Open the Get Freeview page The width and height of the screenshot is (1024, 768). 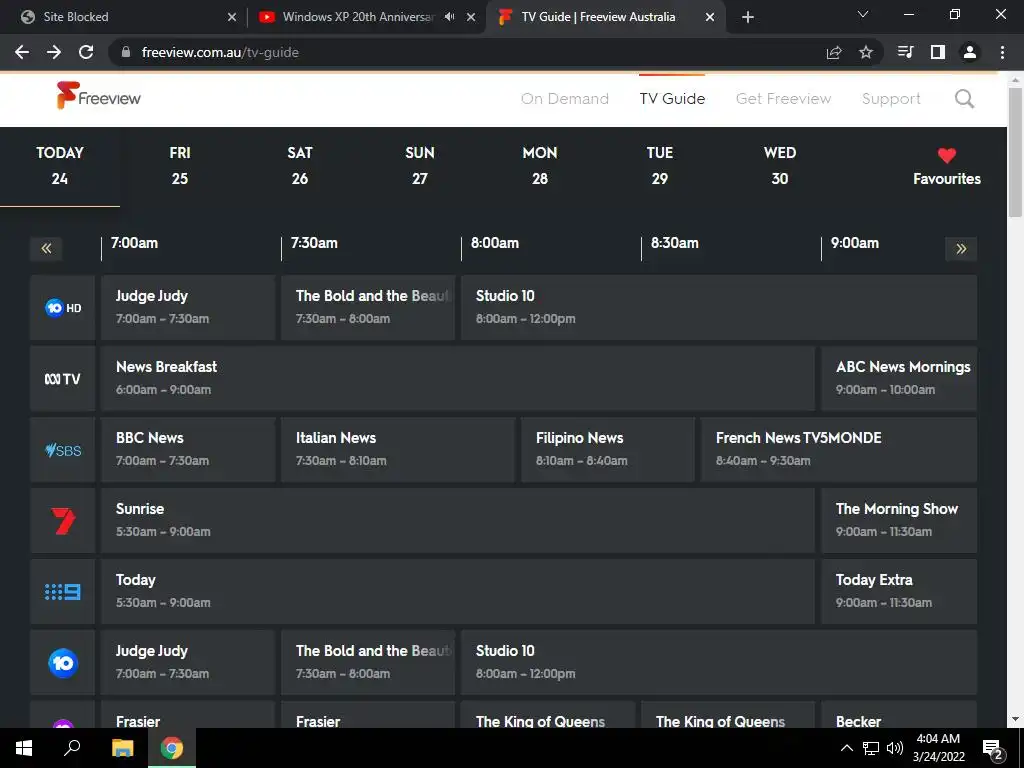pos(783,99)
